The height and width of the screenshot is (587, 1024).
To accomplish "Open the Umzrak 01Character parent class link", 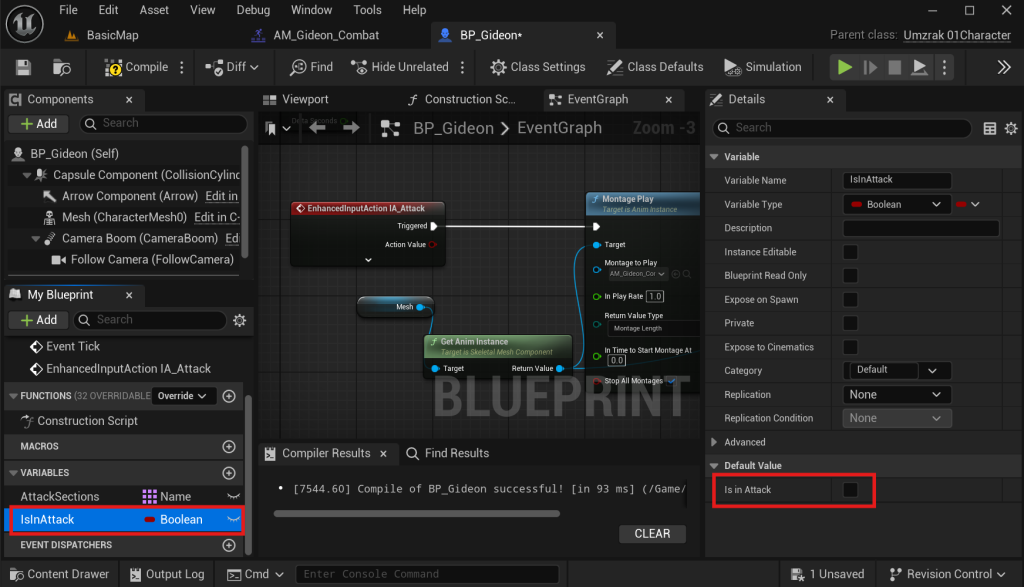I will (957, 35).
